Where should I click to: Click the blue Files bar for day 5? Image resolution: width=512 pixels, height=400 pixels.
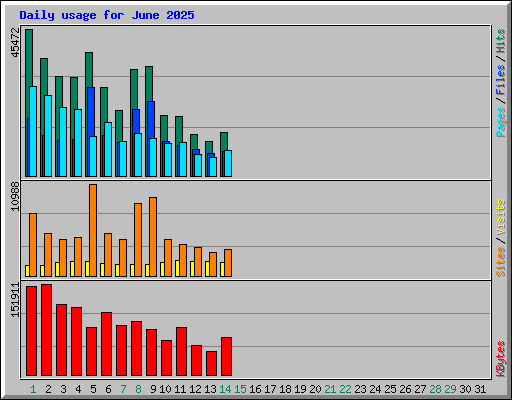91,112
